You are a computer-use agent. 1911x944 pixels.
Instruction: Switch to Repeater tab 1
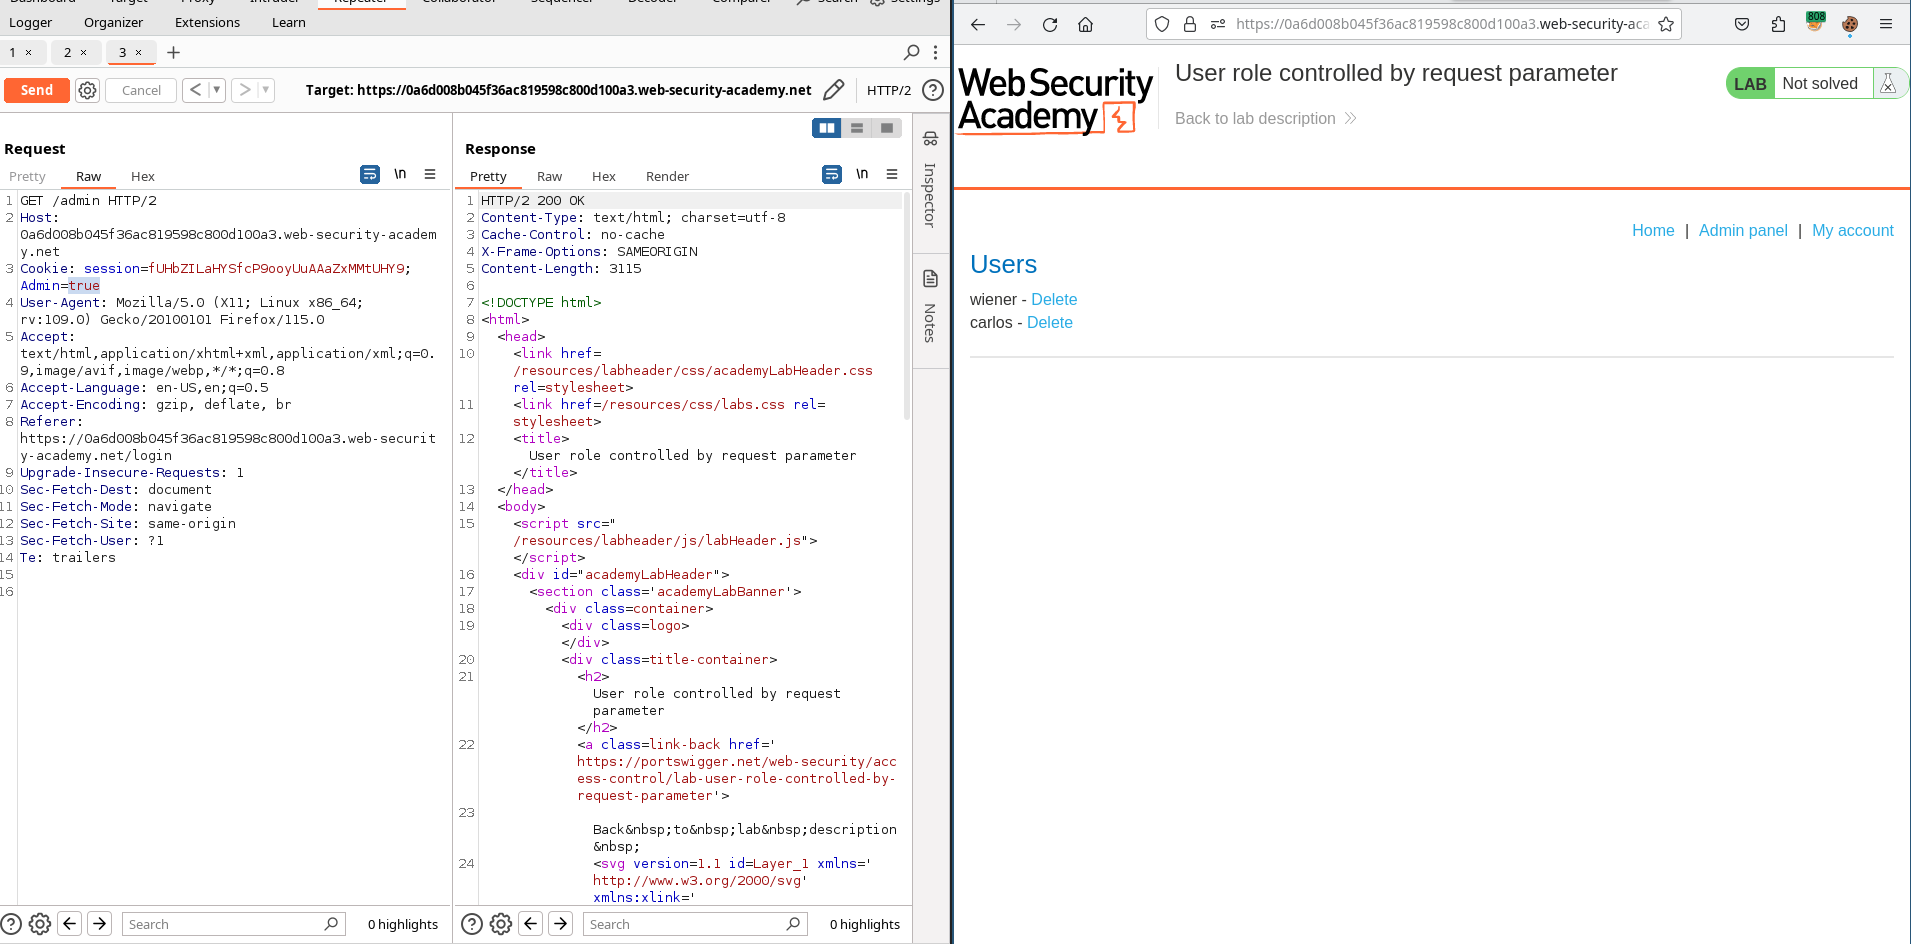click(x=13, y=52)
